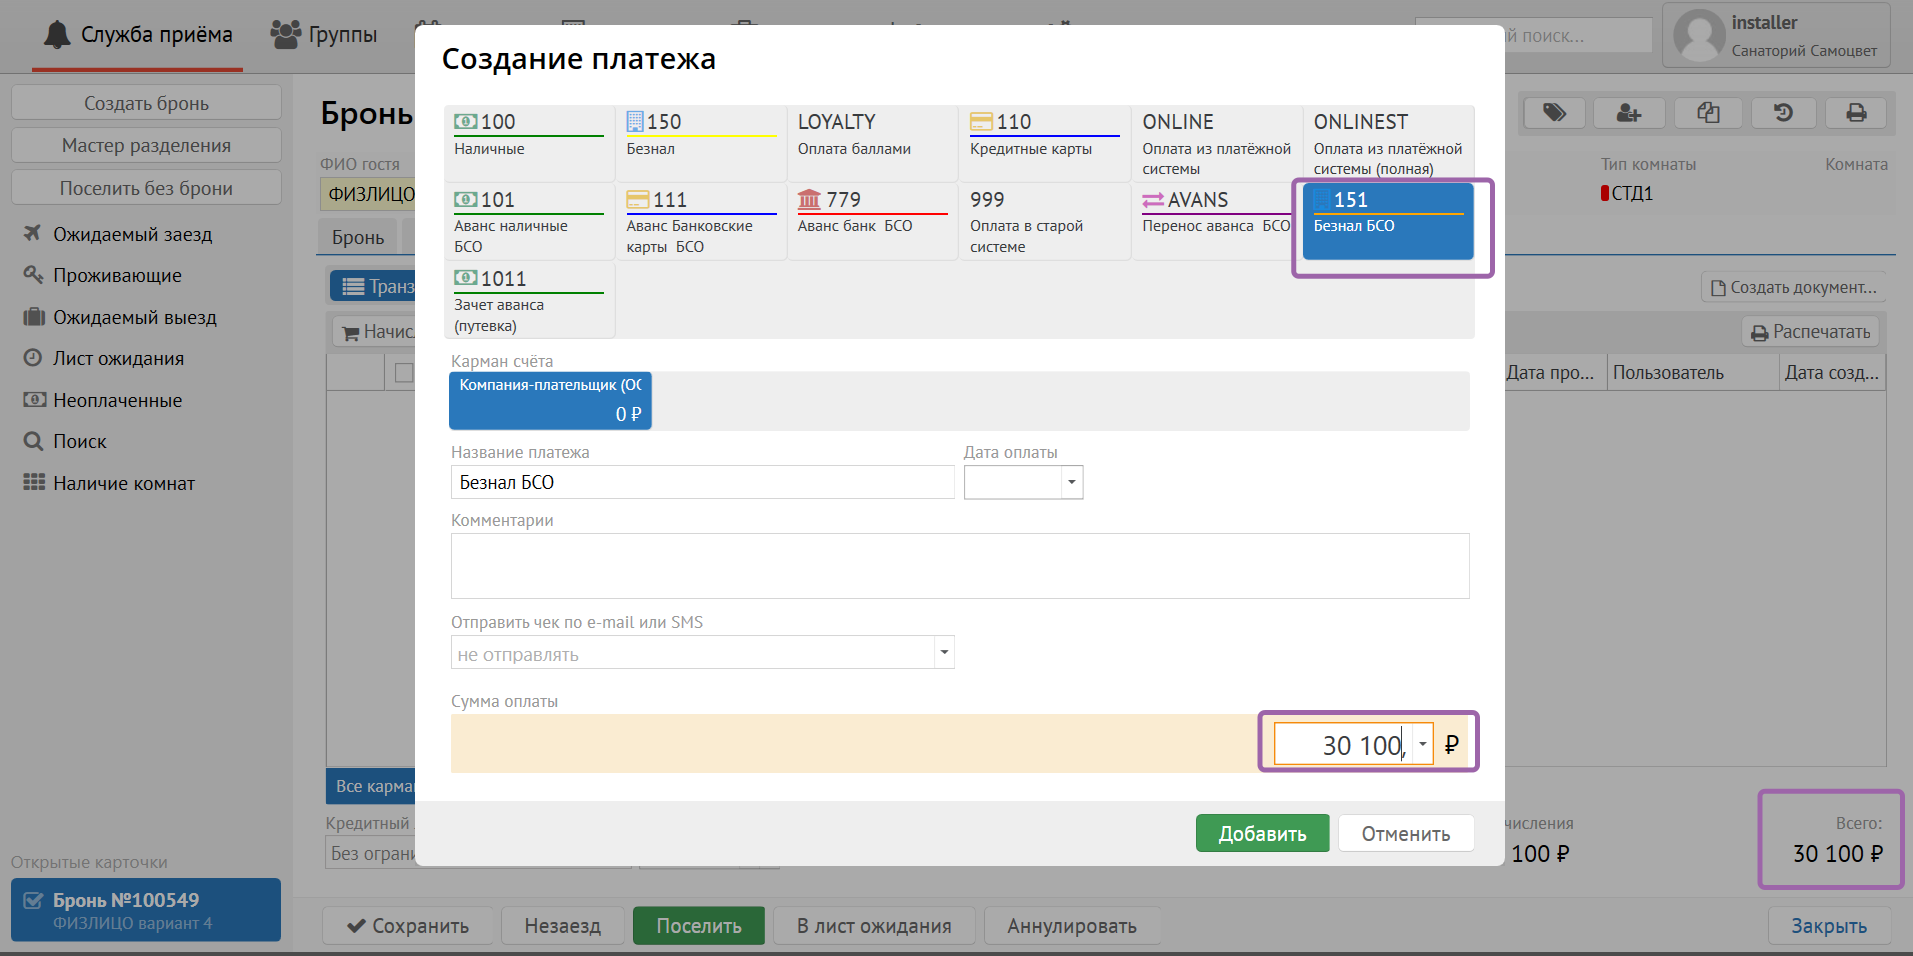Toggle the checkbox in the table header
Image resolution: width=1913 pixels, height=956 pixels.
click(x=404, y=373)
